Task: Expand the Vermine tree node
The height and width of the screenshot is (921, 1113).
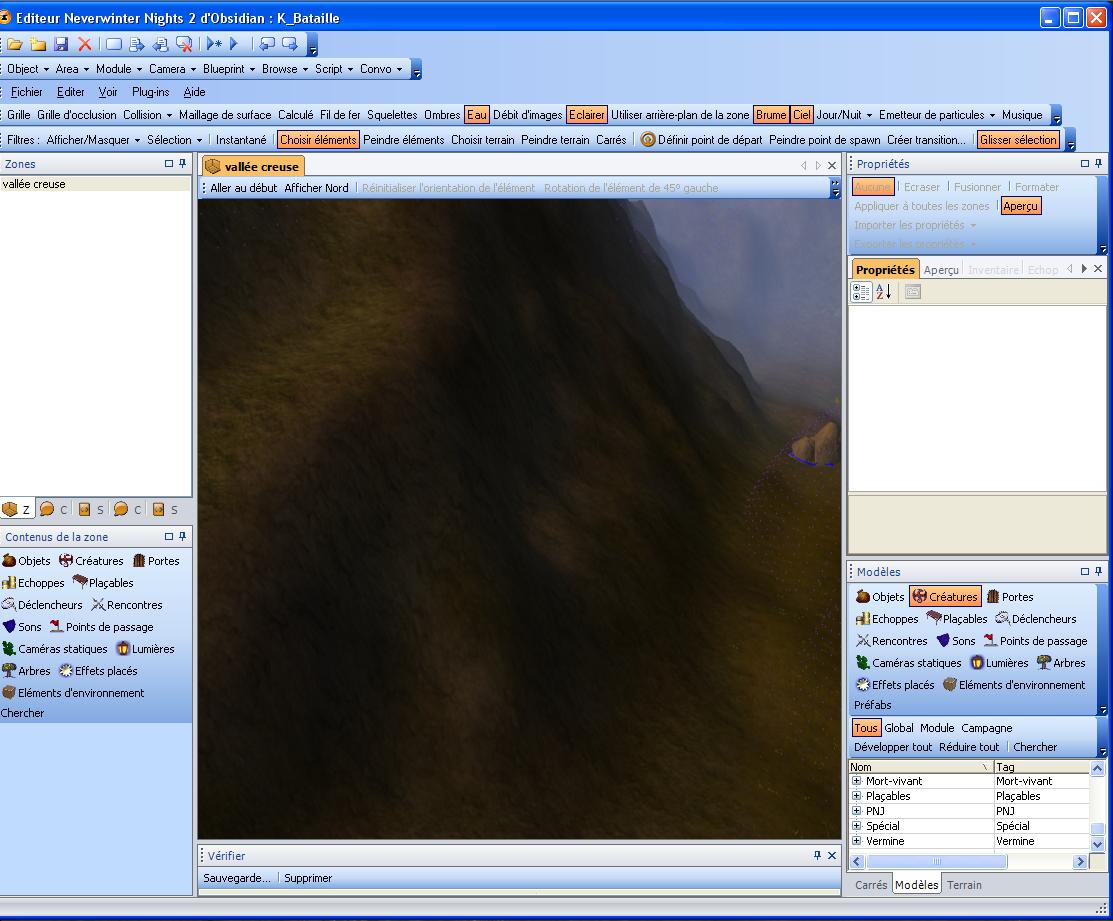Action: click(857, 841)
